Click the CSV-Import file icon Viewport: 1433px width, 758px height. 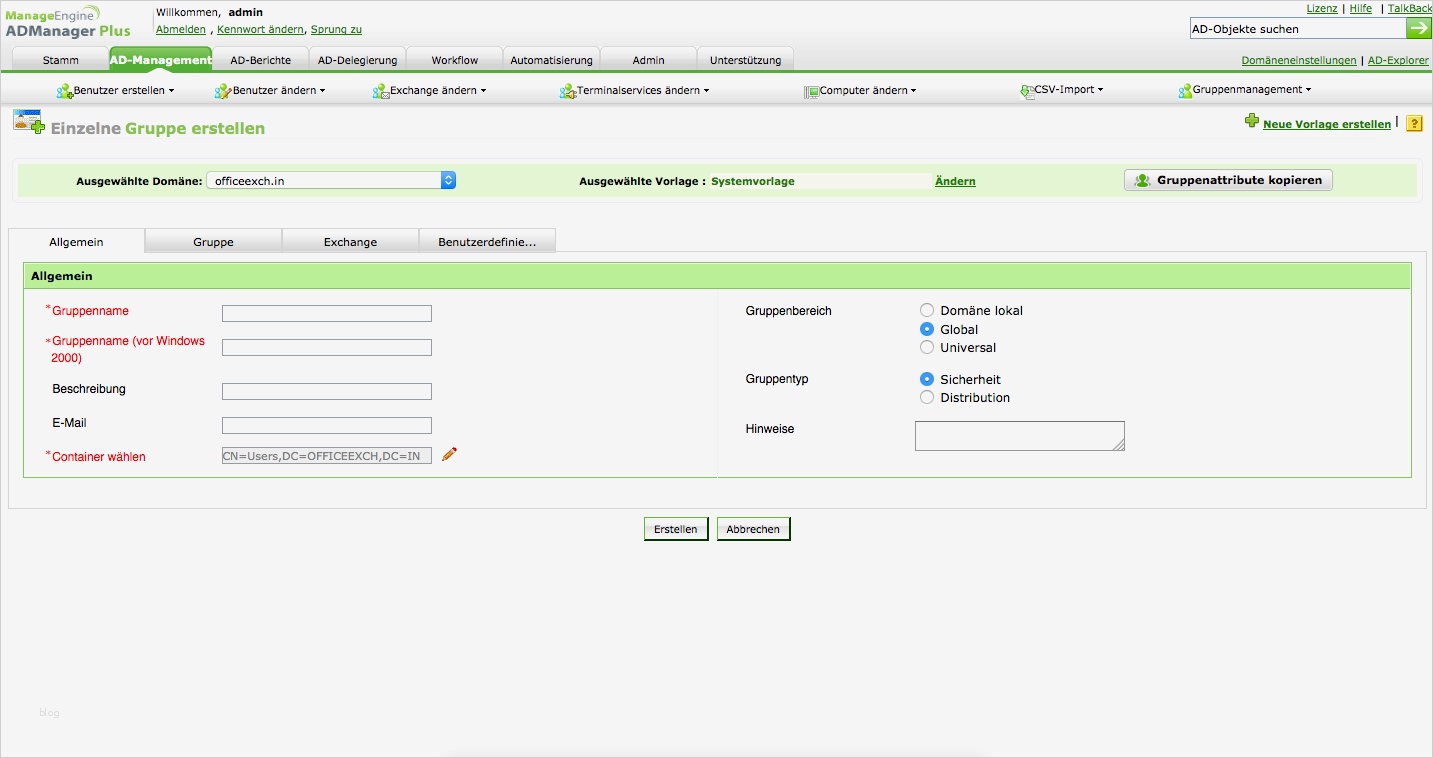[1027, 91]
